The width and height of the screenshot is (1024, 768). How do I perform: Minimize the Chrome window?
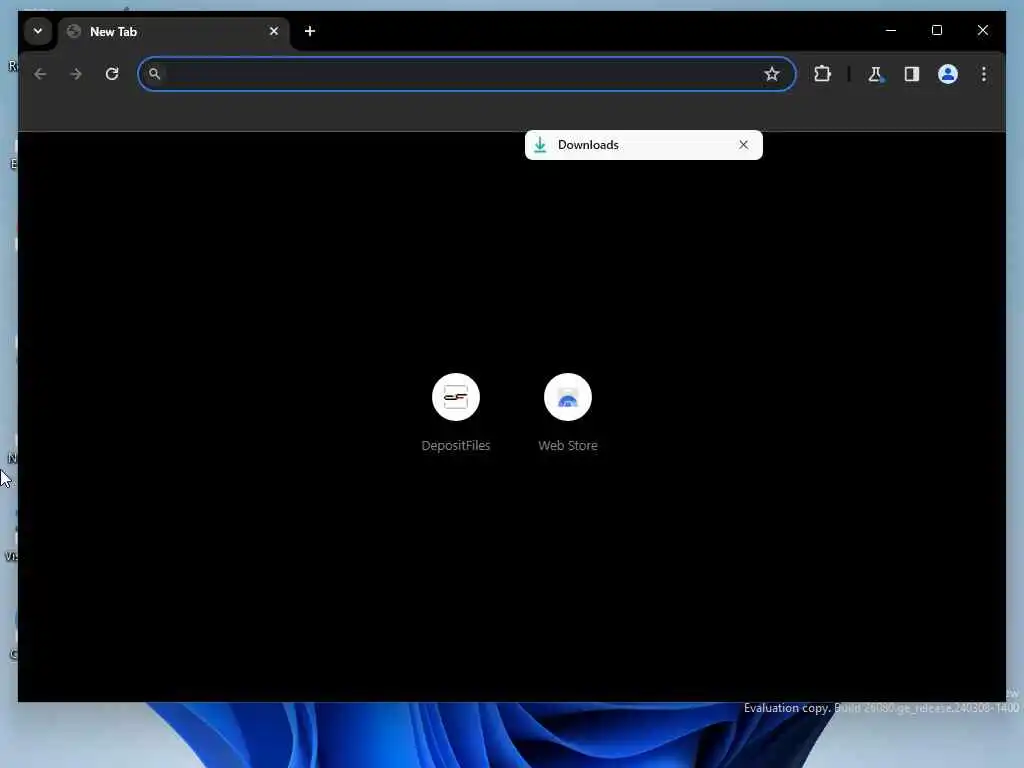[x=891, y=31]
